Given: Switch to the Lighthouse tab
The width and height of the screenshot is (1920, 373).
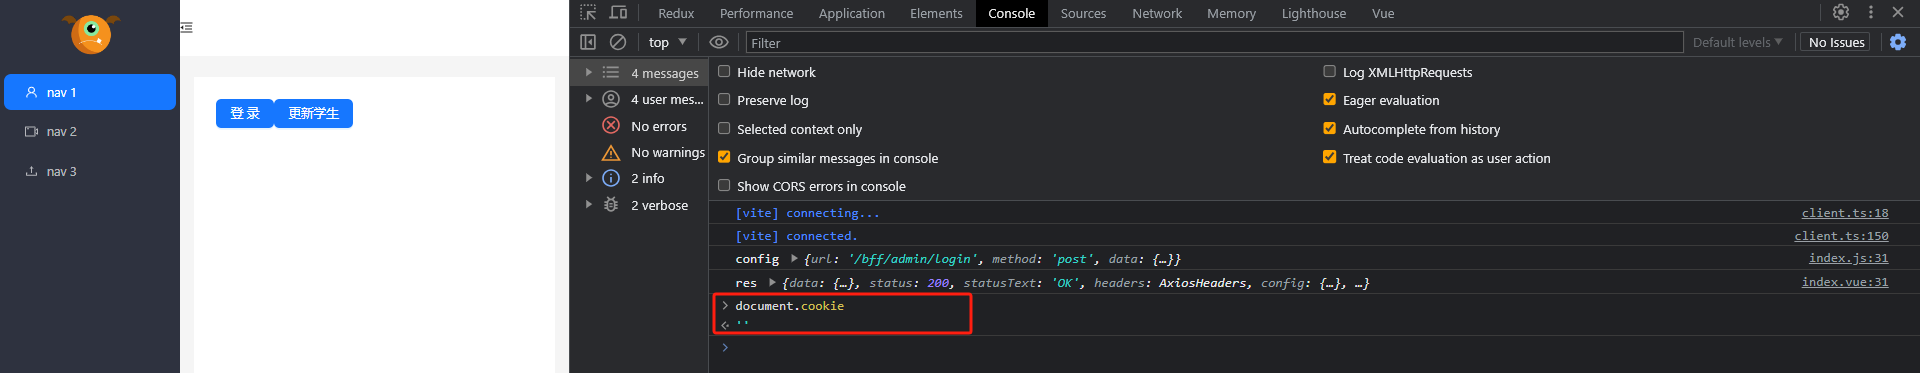Looking at the screenshot, I should 1314,13.
